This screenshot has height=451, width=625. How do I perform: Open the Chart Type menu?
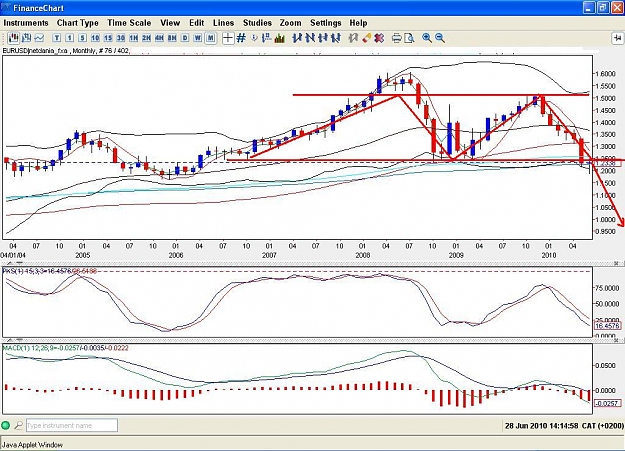pos(78,23)
